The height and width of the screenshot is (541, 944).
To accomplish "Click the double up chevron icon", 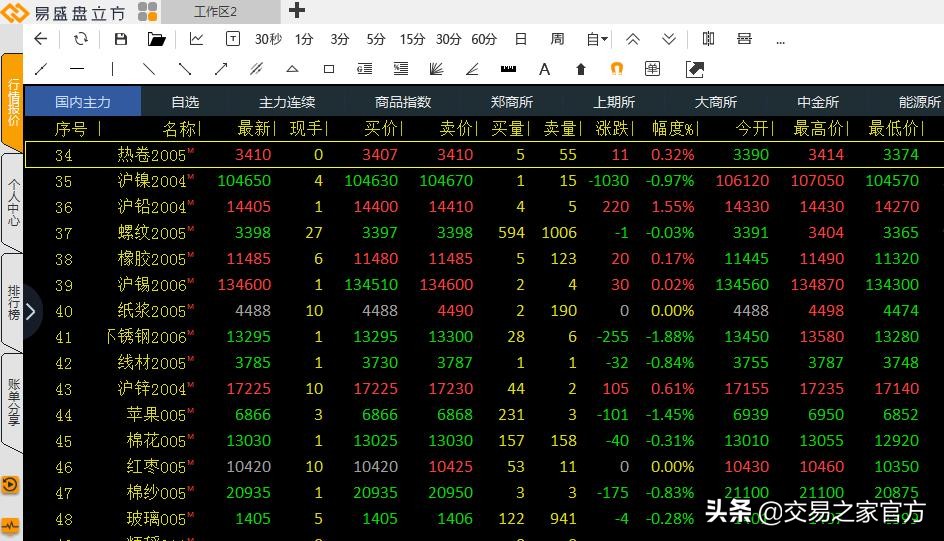I will (632, 39).
